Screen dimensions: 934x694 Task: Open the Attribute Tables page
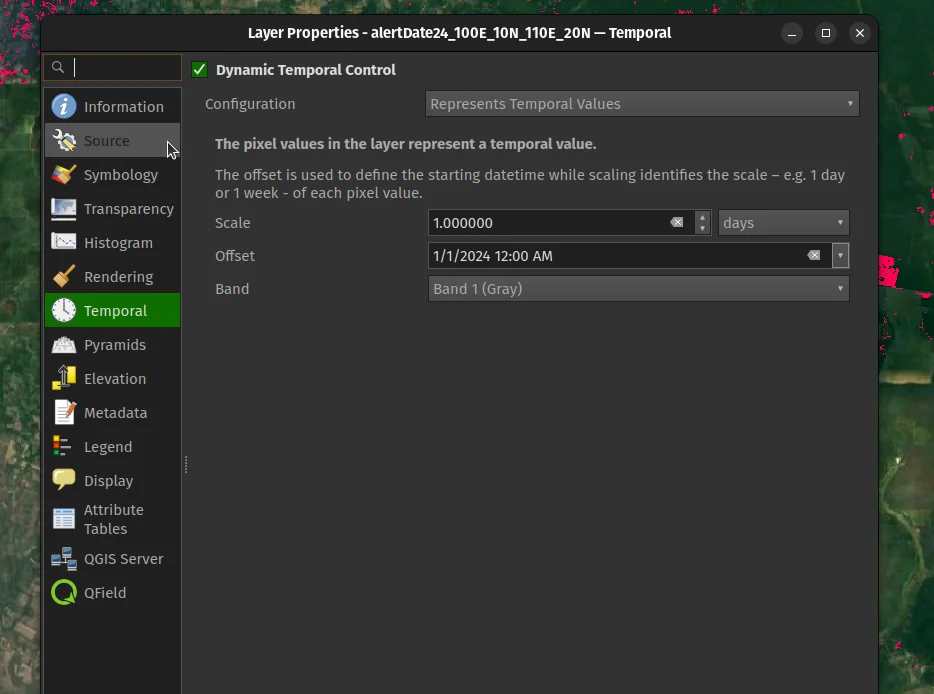tap(113, 519)
